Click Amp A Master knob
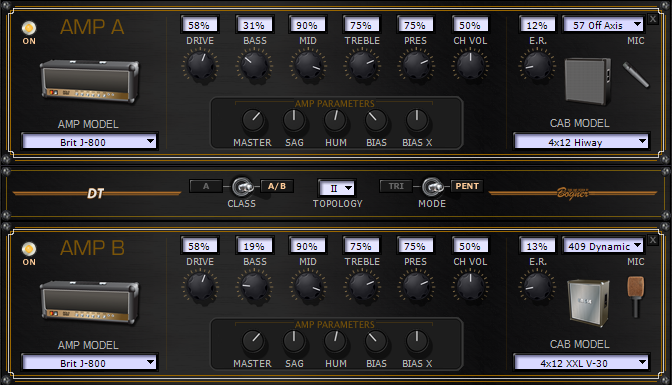672x385 pixels. coord(253,120)
